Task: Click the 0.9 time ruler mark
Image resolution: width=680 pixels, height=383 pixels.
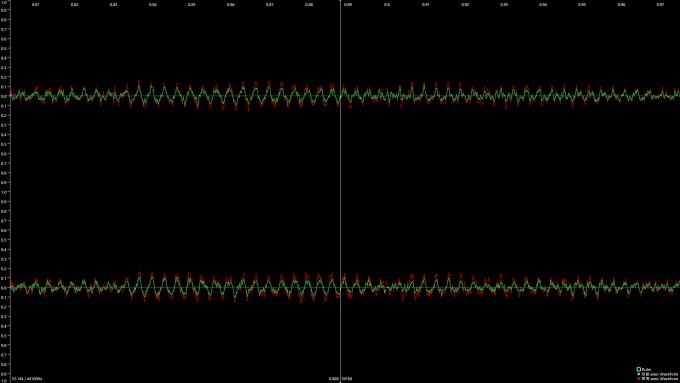Action: [x=387, y=4]
